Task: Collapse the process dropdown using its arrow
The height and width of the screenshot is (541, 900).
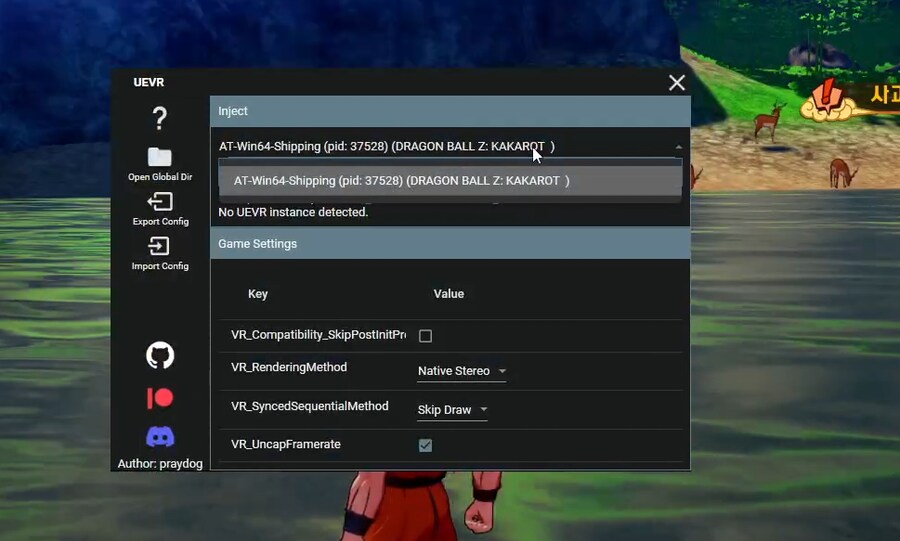Action: tap(678, 147)
